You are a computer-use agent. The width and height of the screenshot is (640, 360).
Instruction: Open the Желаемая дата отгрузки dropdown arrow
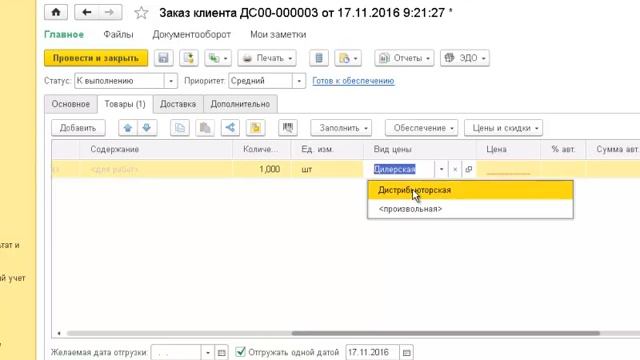coord(207,352)
